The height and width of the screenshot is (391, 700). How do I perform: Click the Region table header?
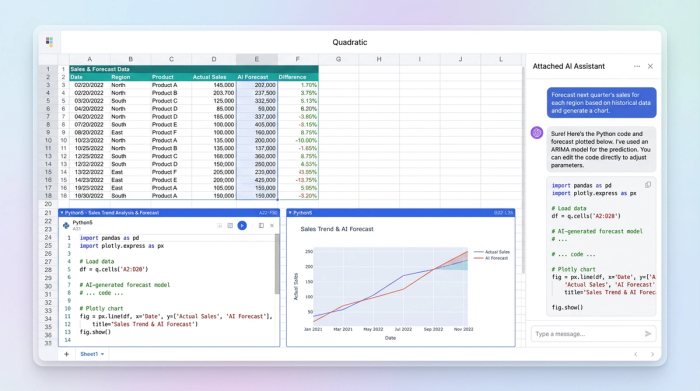click(x=130, y=77)
